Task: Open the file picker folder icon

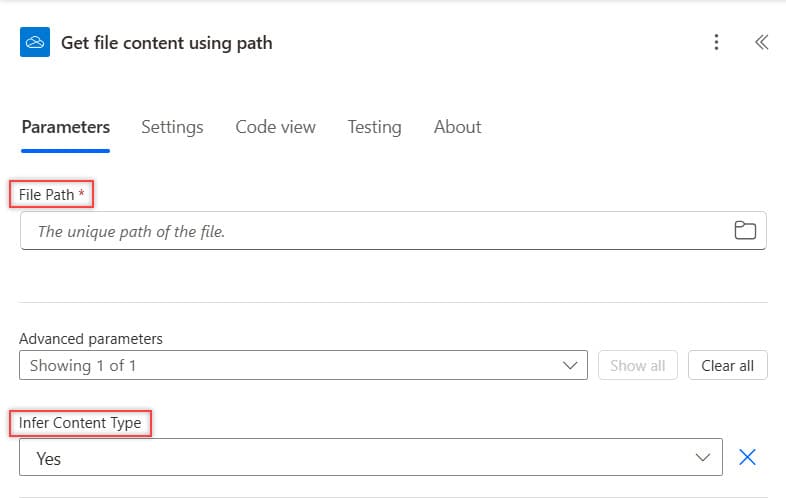Action: click(745, 230)
